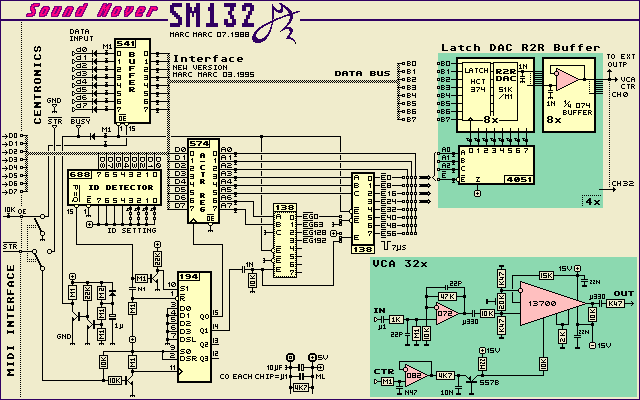Click the 082 op-amp near CTR
The height and width of the screenshot is (400, 640).
413,371
